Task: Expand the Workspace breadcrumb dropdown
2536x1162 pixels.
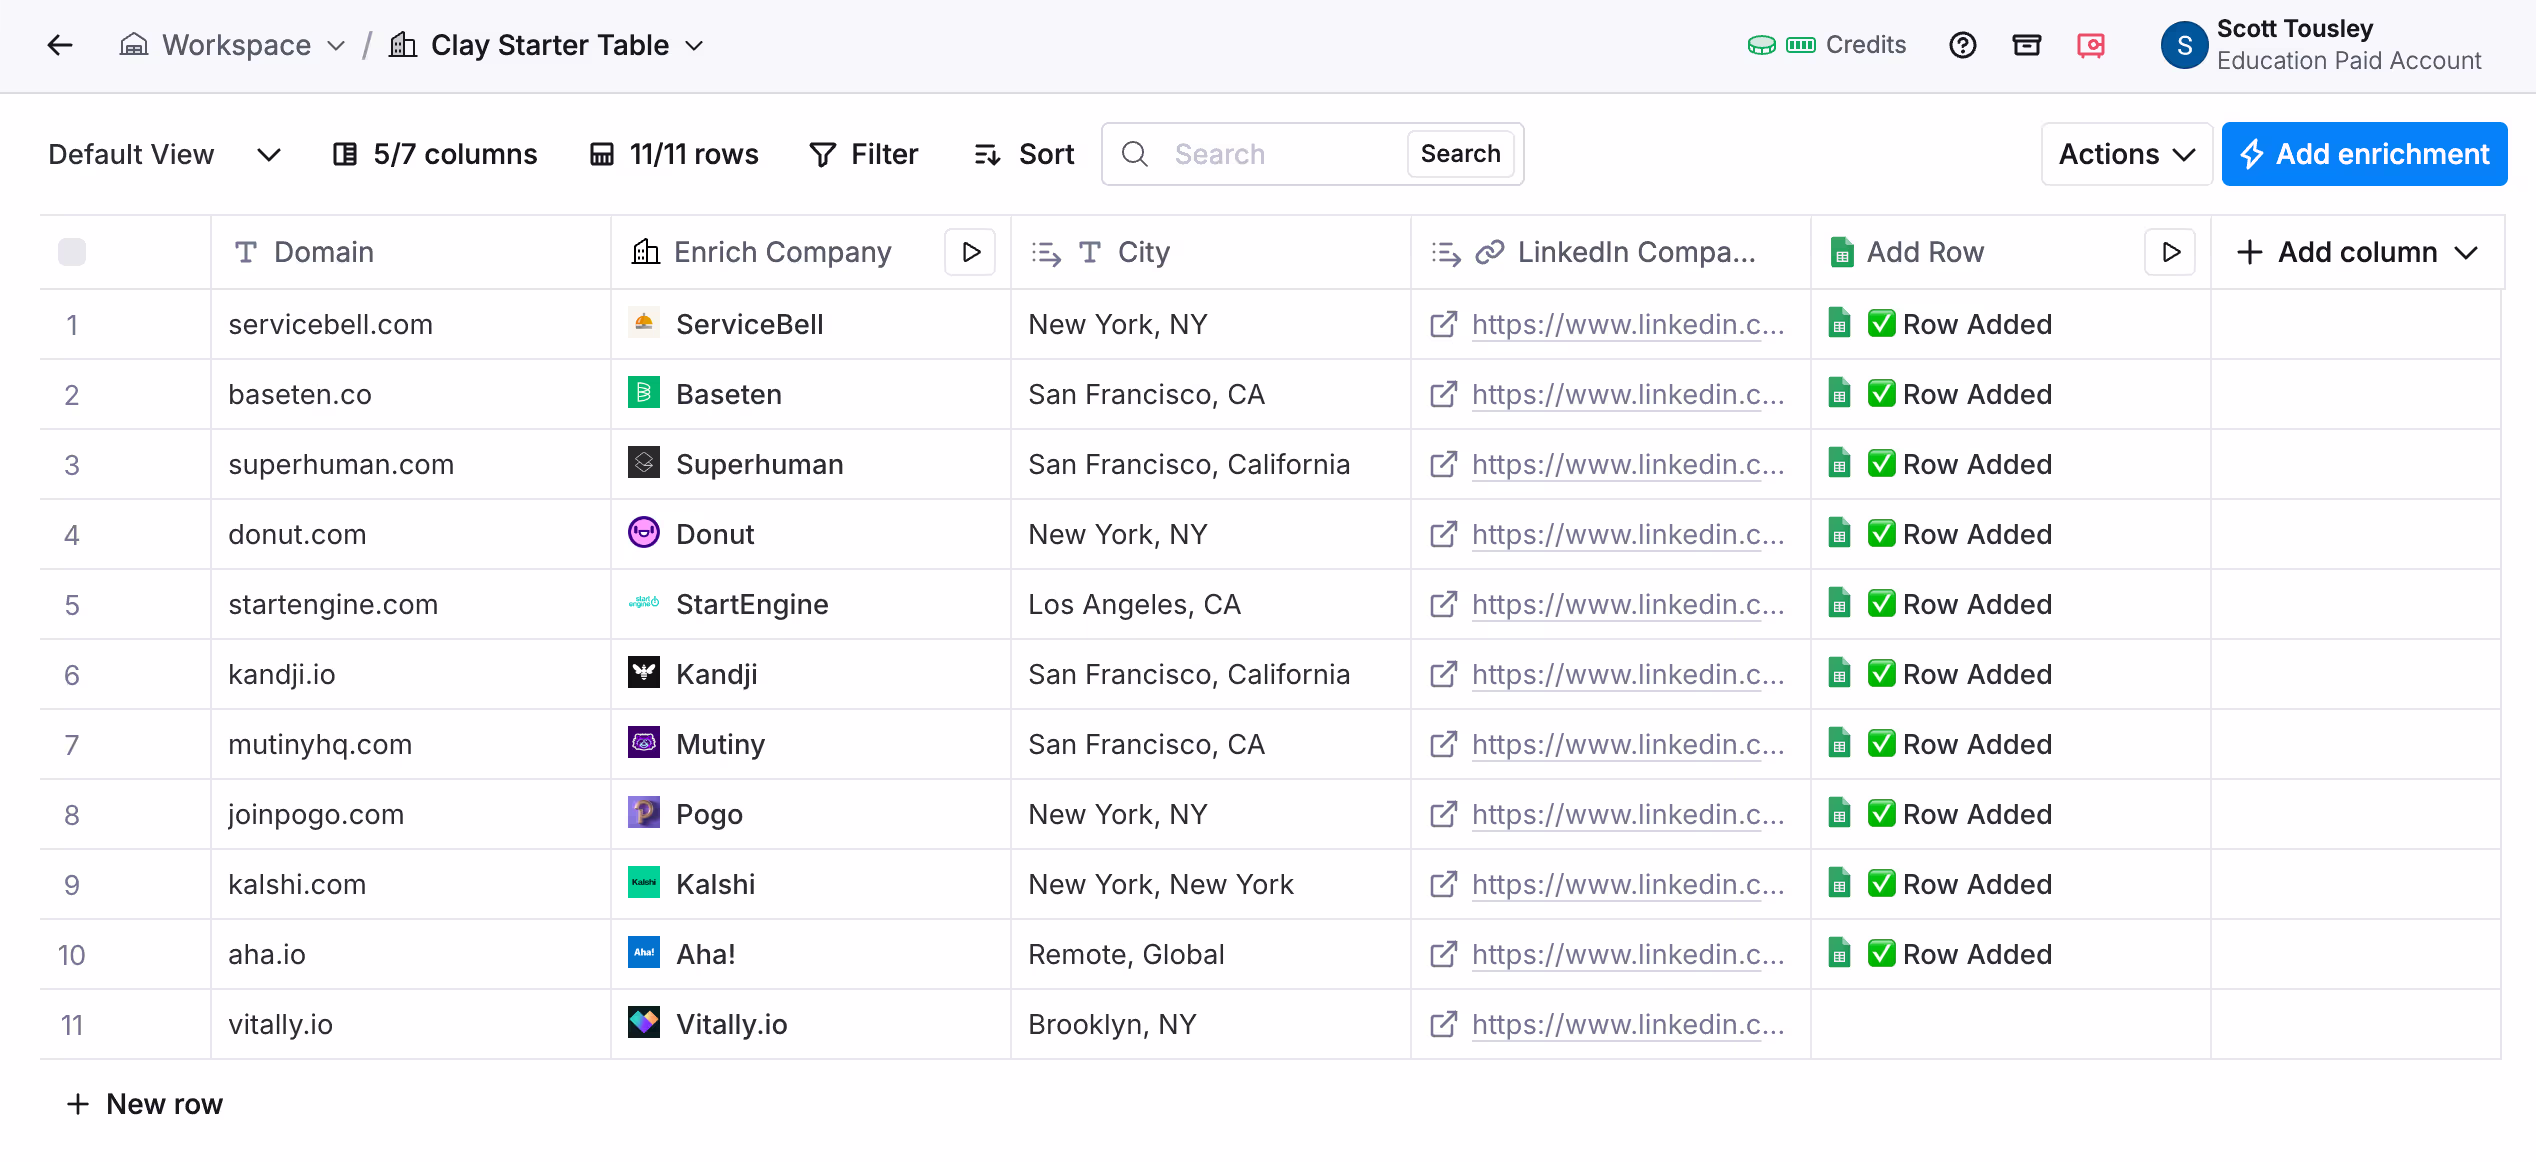Action: coord(336,46)
